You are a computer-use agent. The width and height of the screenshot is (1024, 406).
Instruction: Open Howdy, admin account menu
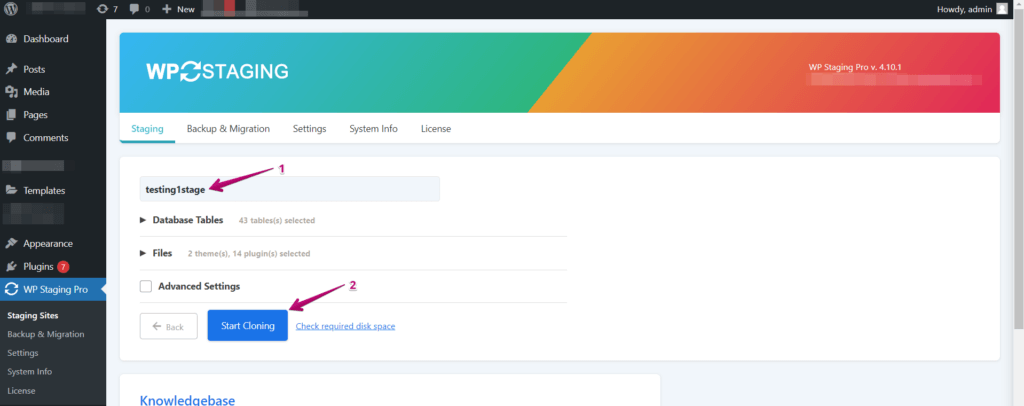coord(972,9)
